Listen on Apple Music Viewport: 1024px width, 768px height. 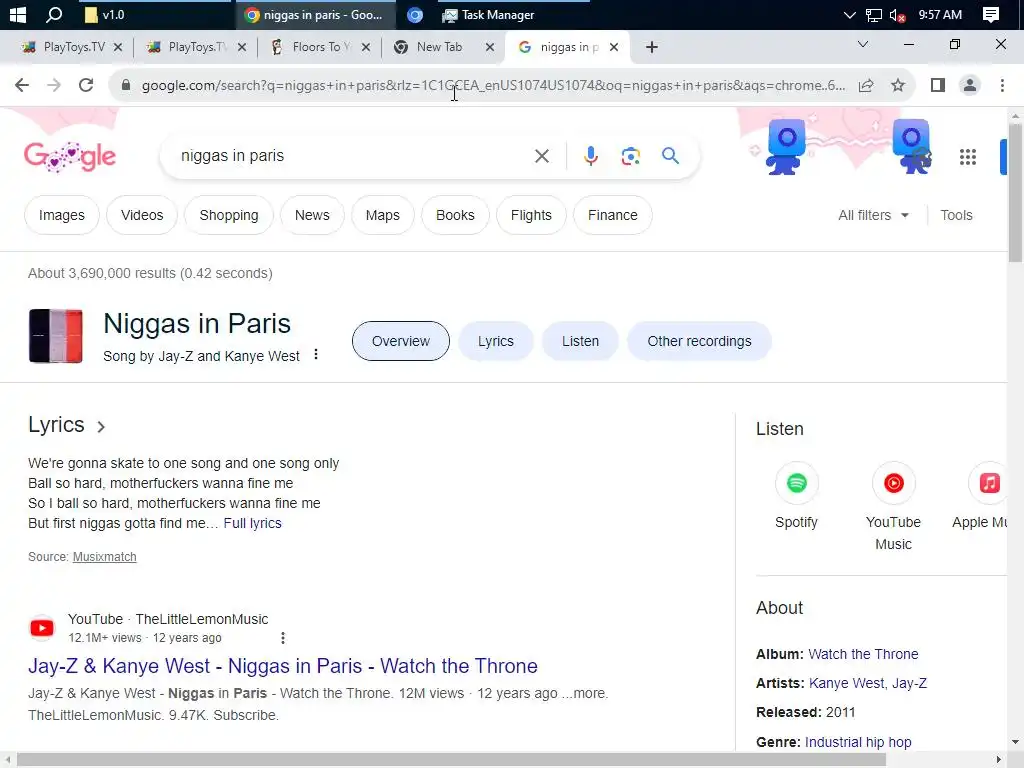[982, 495]
